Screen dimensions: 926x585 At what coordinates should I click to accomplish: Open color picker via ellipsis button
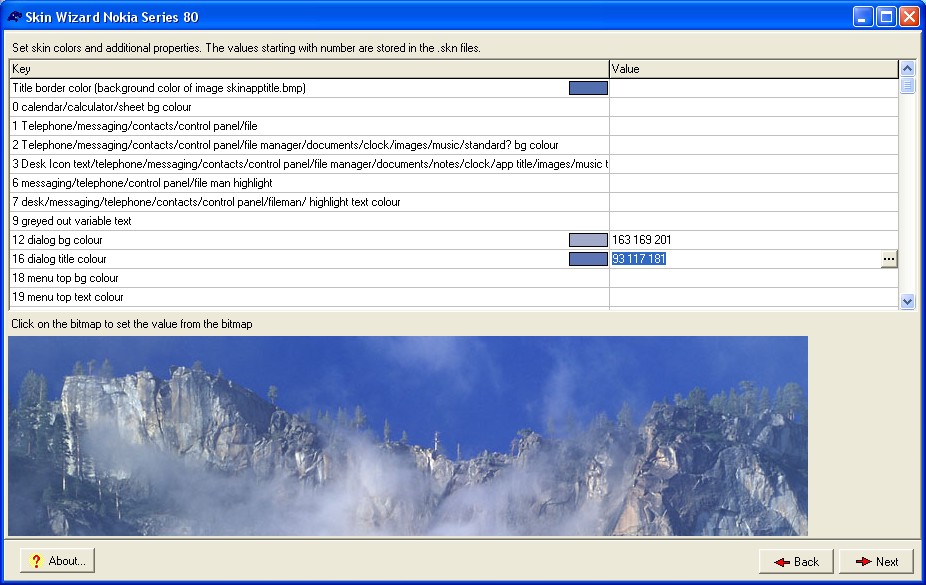(888, 259)
